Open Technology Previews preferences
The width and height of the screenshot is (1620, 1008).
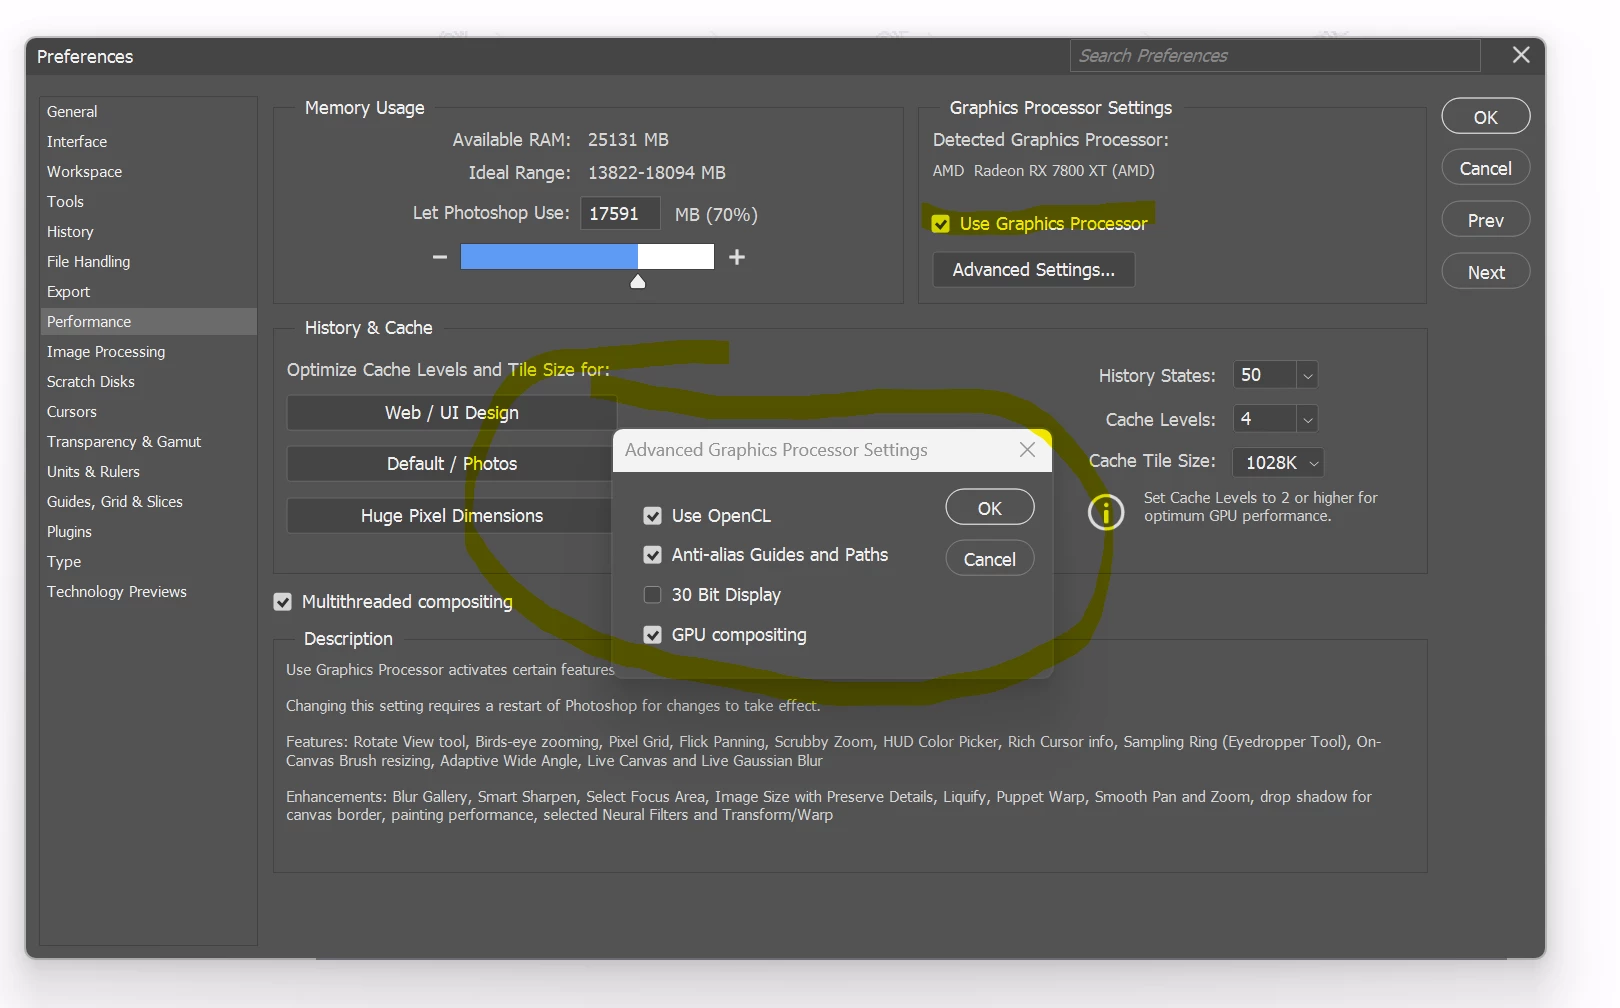(148, 592)
